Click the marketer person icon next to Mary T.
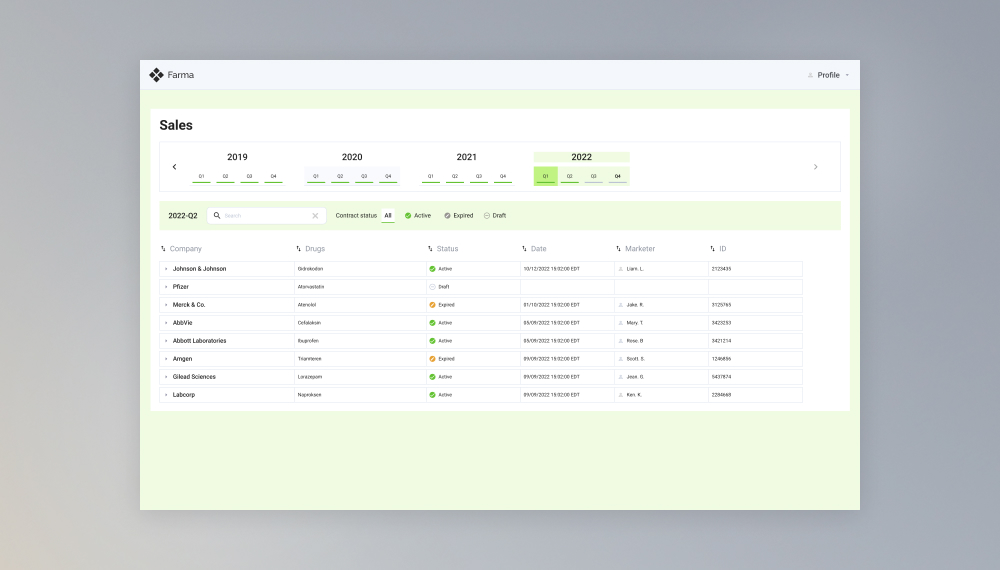Viewport: 1000px width, 570px height. click(621, 323)
